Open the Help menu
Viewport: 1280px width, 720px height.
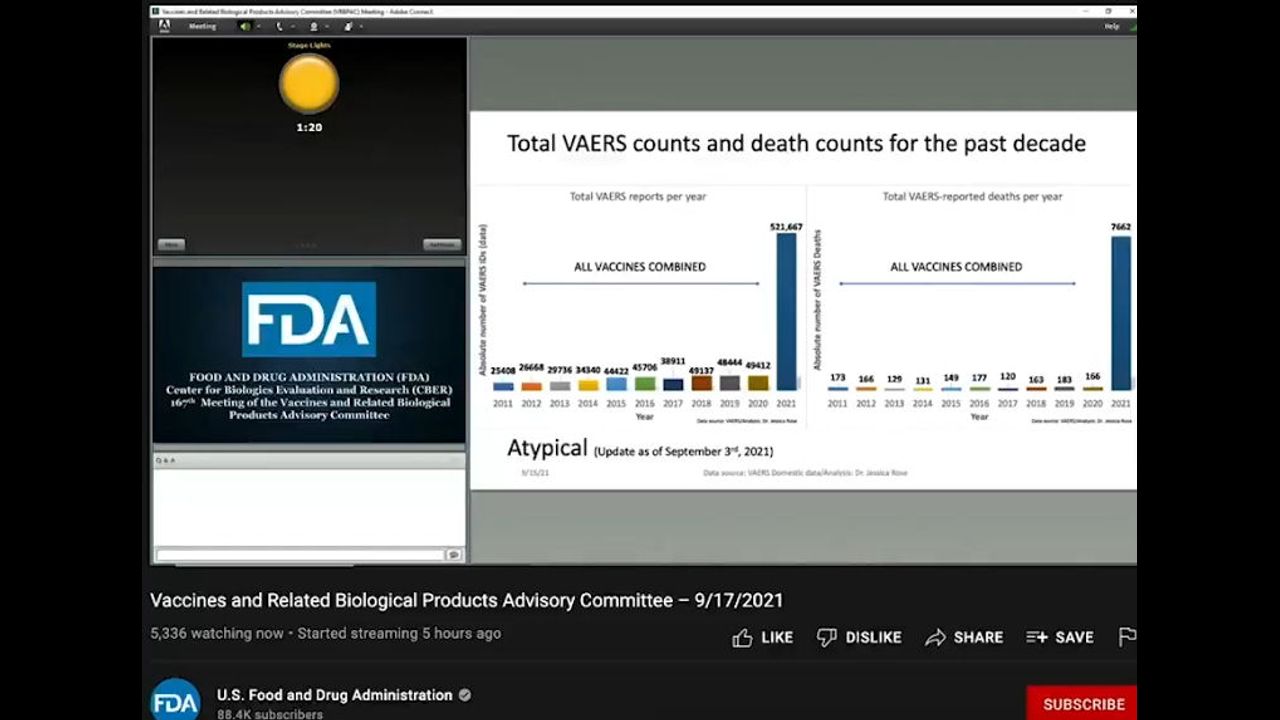tap(1111, 26)
